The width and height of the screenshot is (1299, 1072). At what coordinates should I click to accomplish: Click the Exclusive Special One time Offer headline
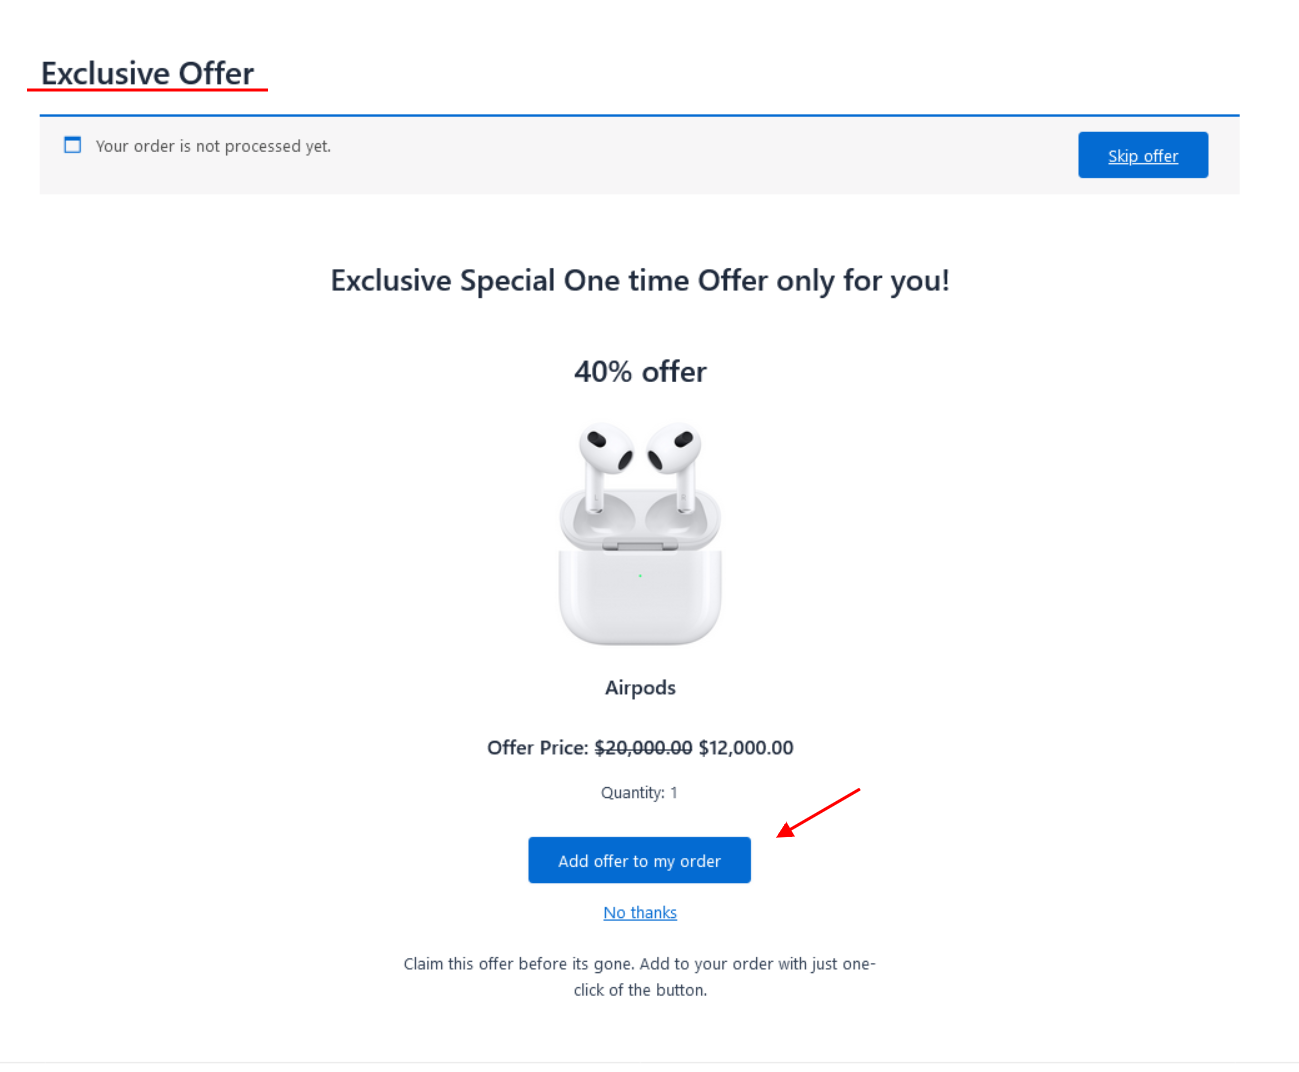pos(640,281)
